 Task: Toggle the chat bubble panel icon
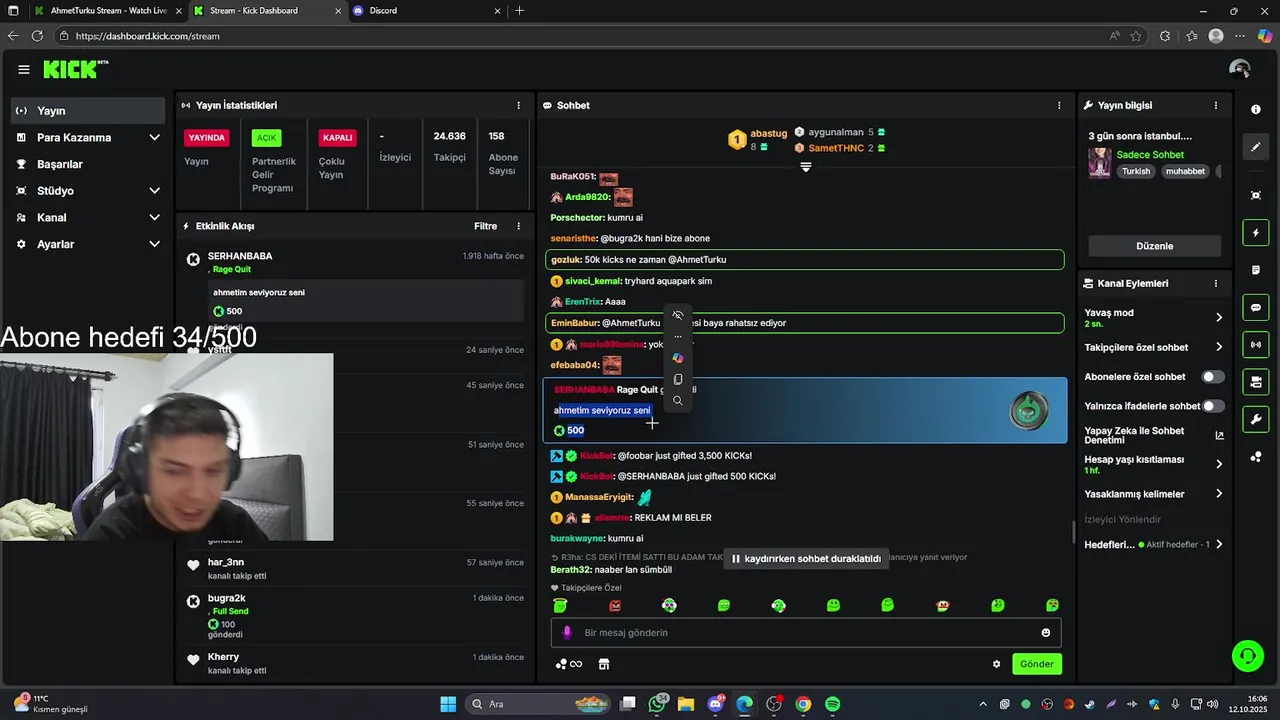(x=1256, y=308)
